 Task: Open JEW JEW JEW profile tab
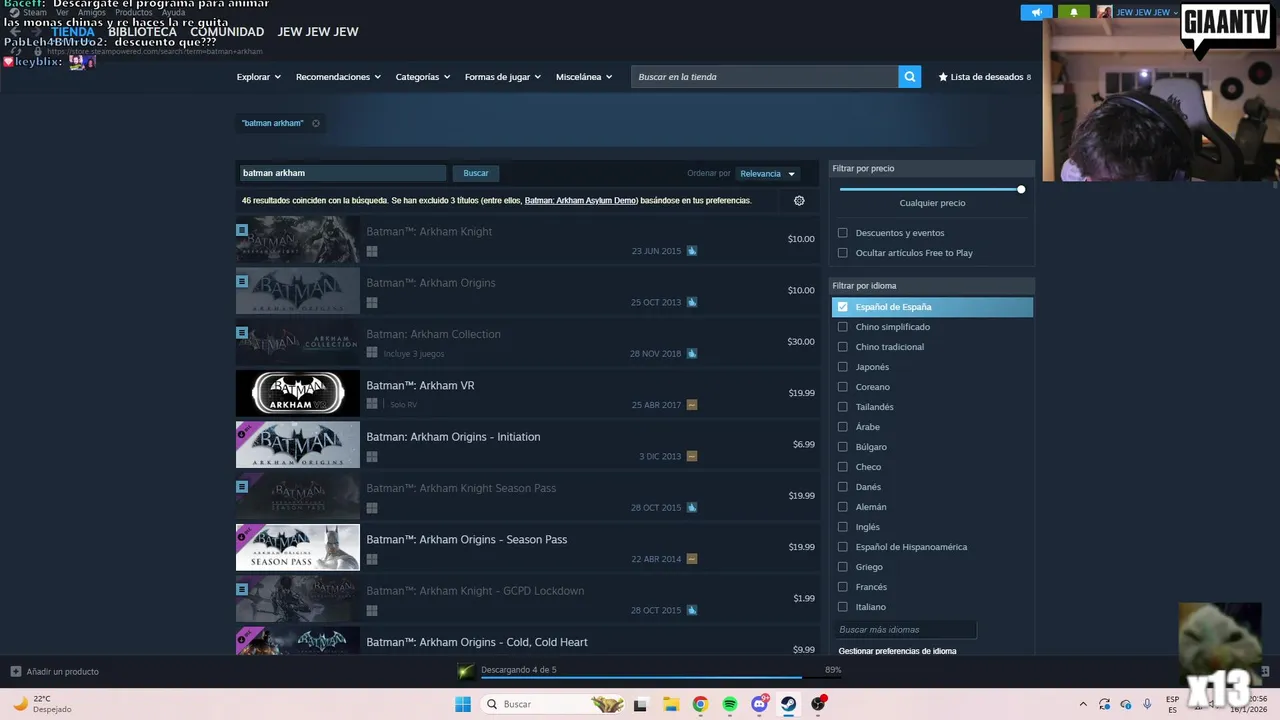318,32
